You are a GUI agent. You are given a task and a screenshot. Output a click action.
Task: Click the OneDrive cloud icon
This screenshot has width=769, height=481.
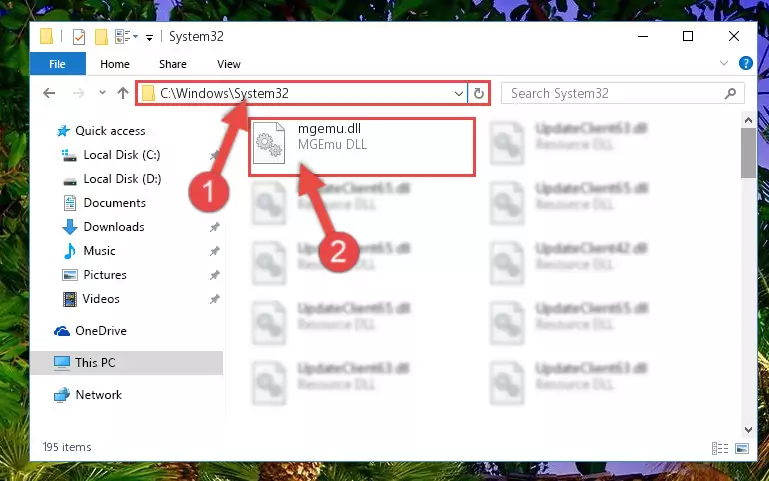(62, 331)
